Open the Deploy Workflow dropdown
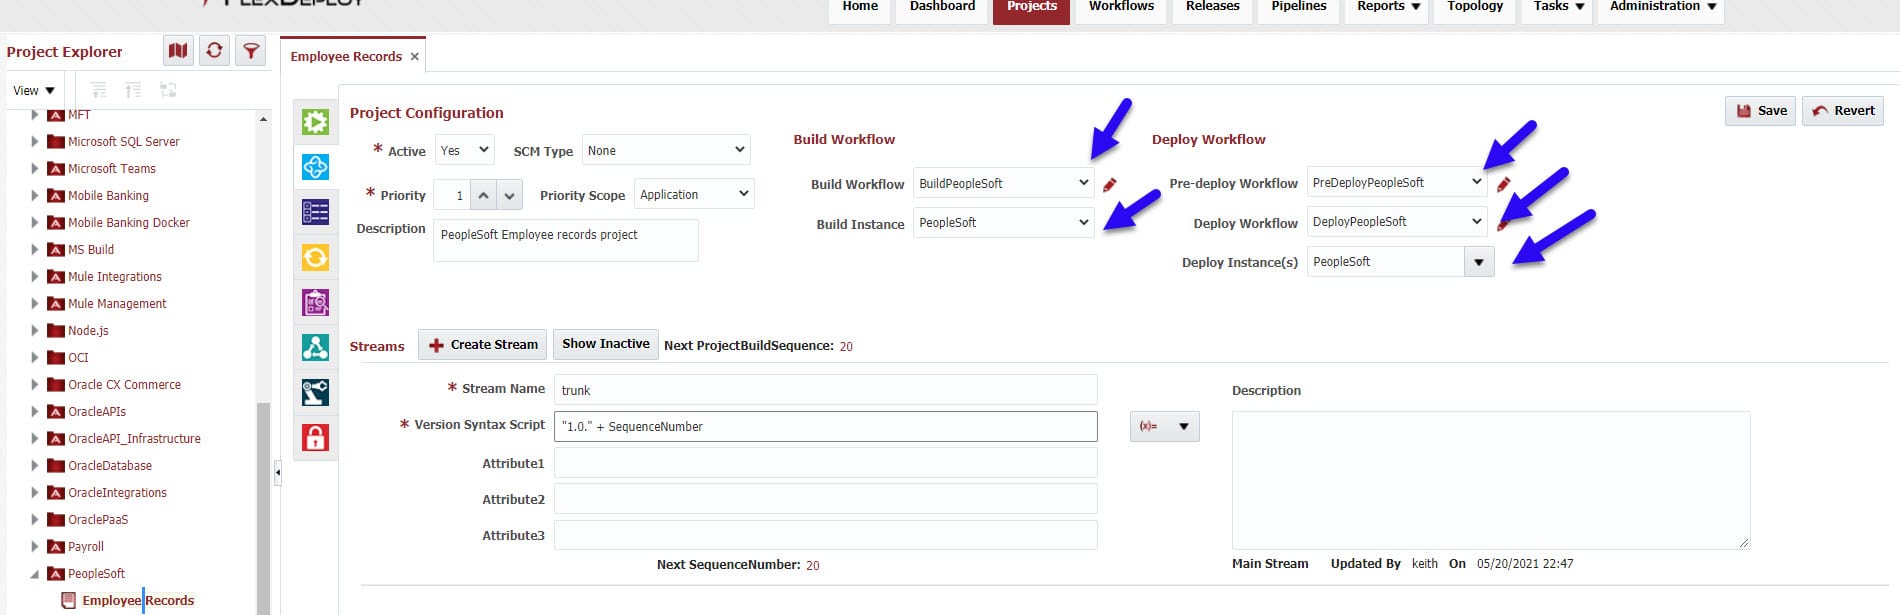The height and width of the screenshot is (615, 1900). 1397,221
